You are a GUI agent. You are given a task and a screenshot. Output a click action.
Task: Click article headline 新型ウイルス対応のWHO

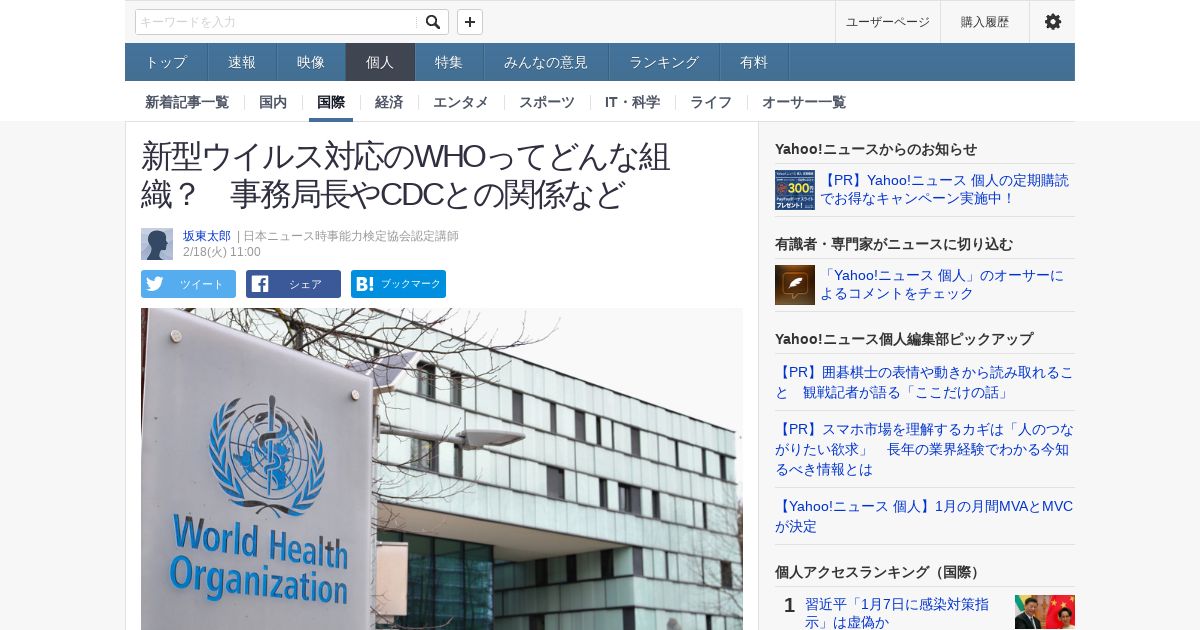point(406,175)
